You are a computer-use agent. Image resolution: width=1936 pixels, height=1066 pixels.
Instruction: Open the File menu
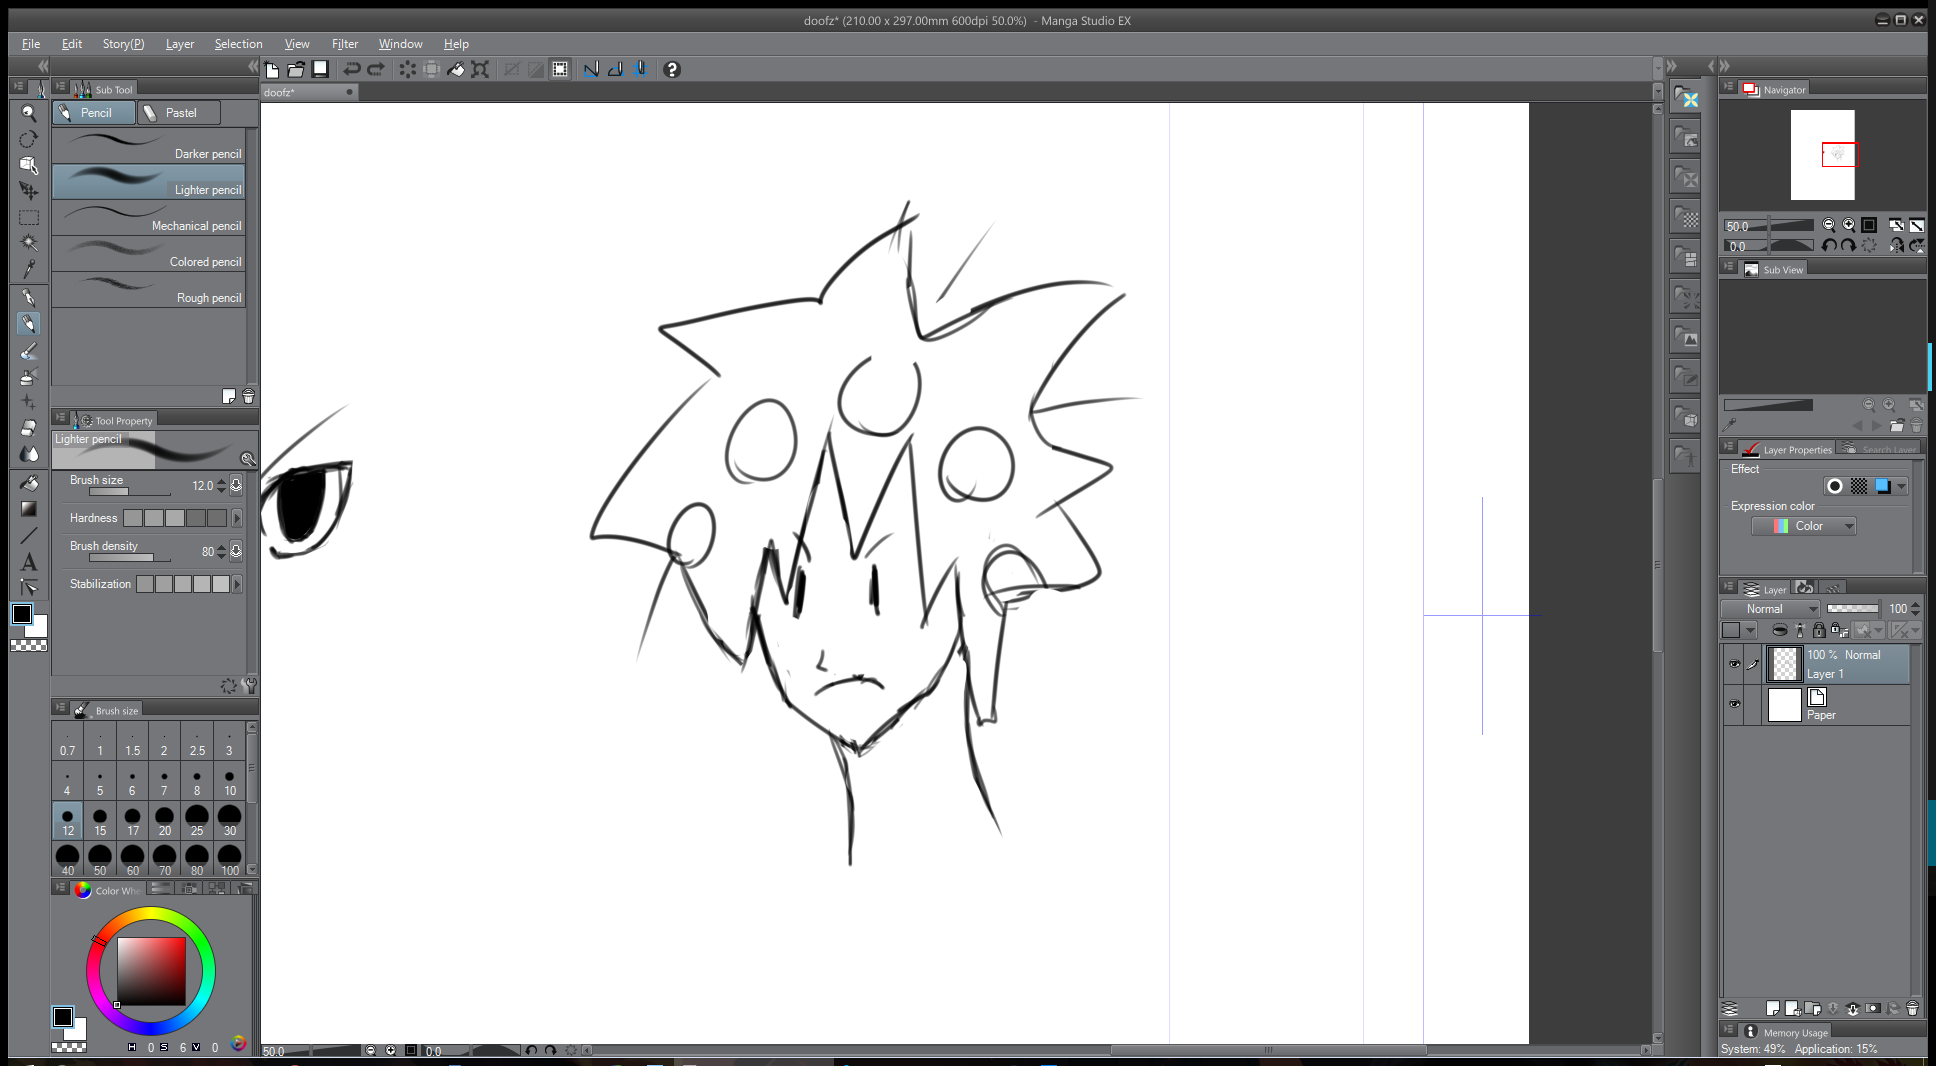pos(31,44)
